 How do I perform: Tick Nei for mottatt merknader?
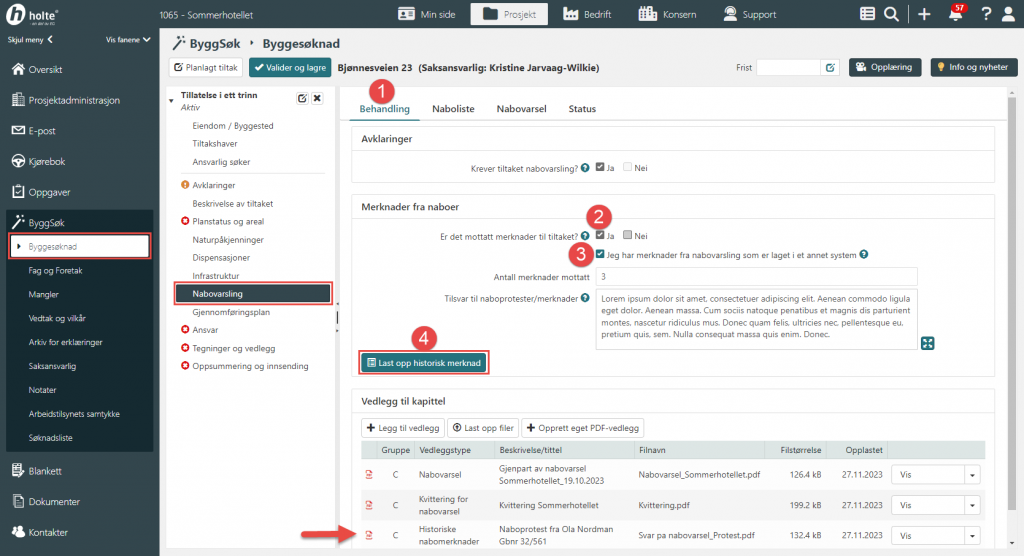point(628,236)
